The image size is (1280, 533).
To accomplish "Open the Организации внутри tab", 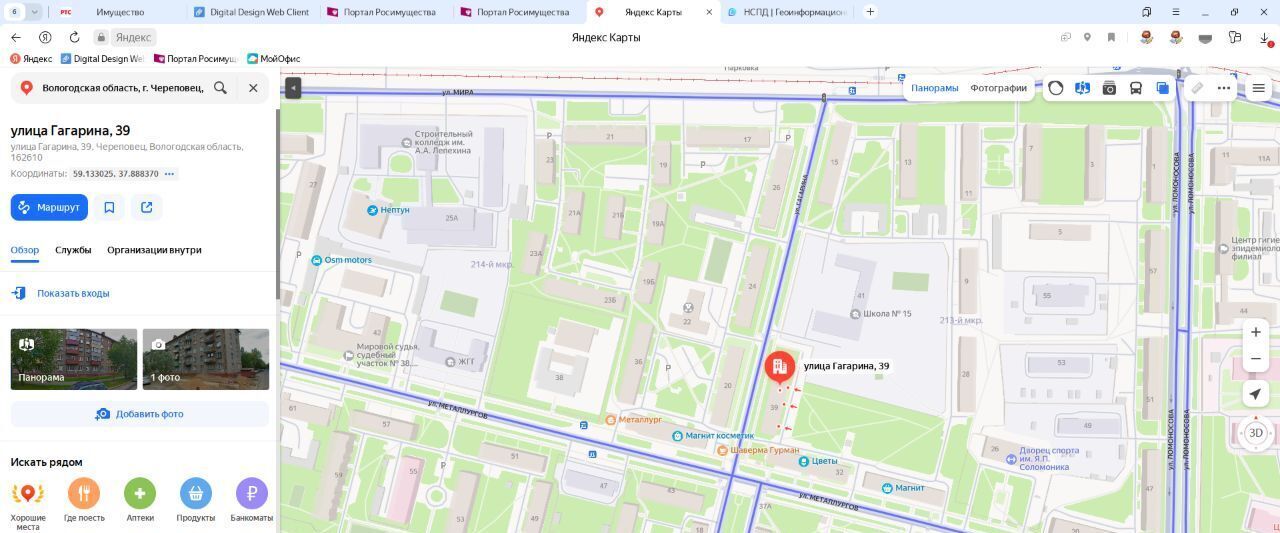I will pos(154,250).
